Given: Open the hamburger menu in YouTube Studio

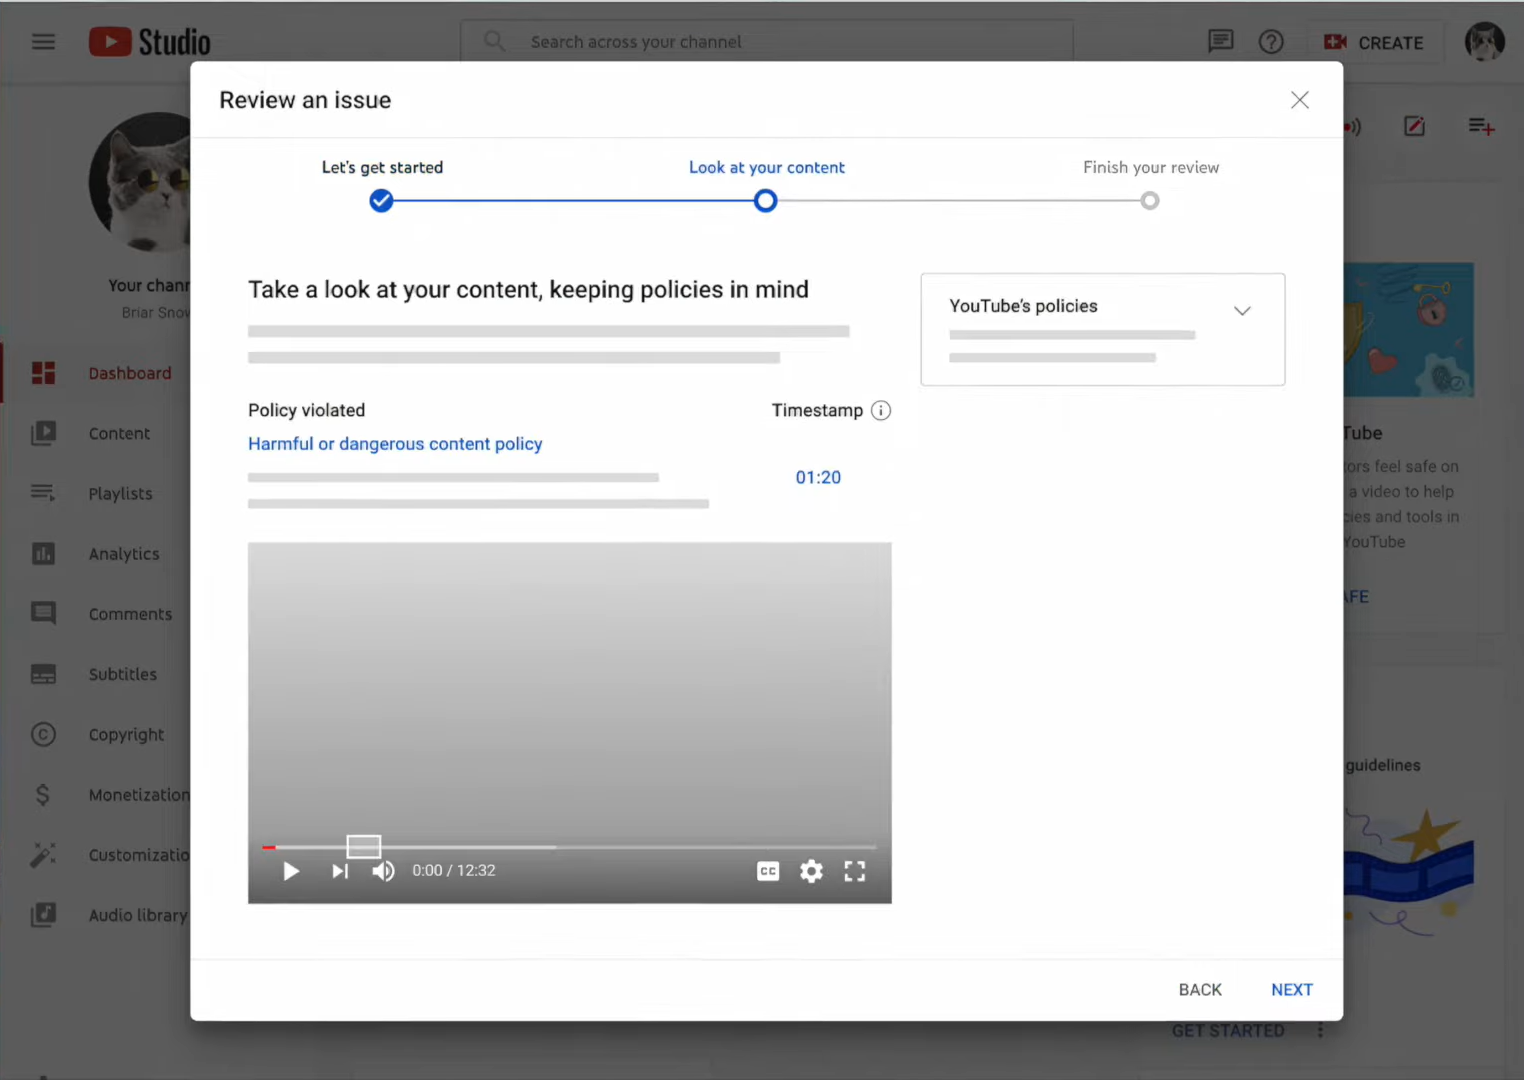Looking at the screenshot, I should [x=43, y=42].
